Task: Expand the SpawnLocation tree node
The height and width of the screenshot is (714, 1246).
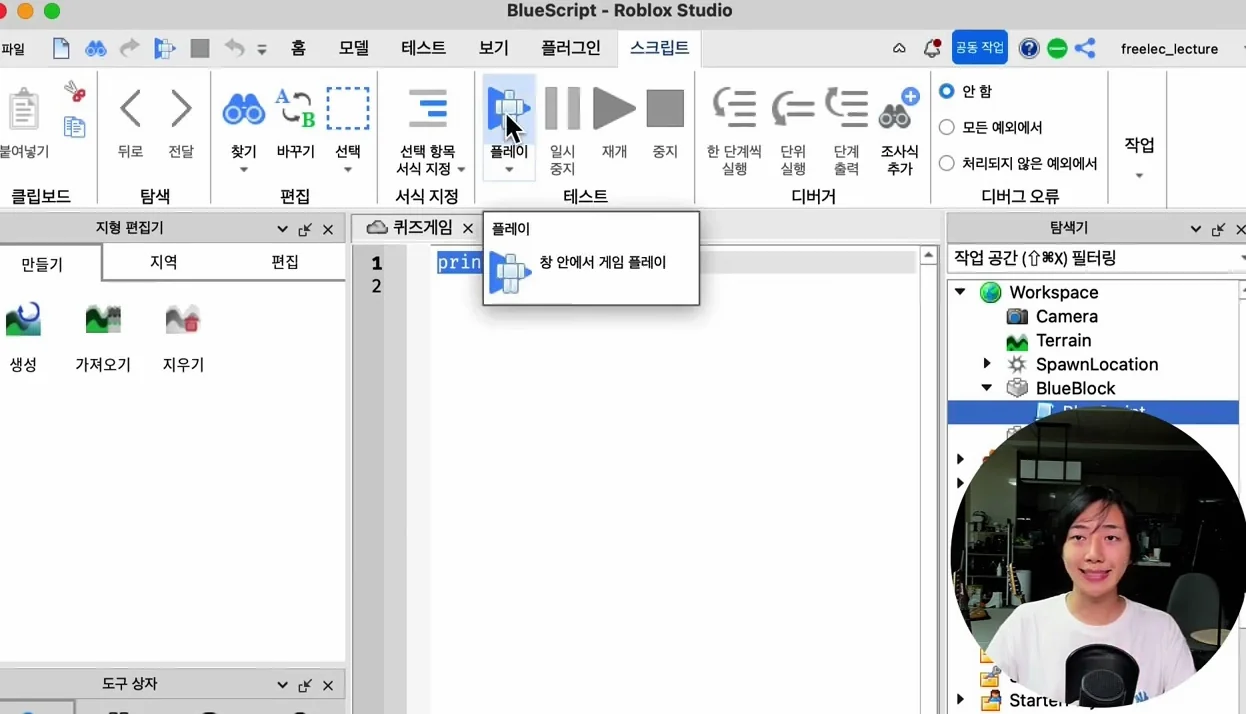Action: point(987,364)
